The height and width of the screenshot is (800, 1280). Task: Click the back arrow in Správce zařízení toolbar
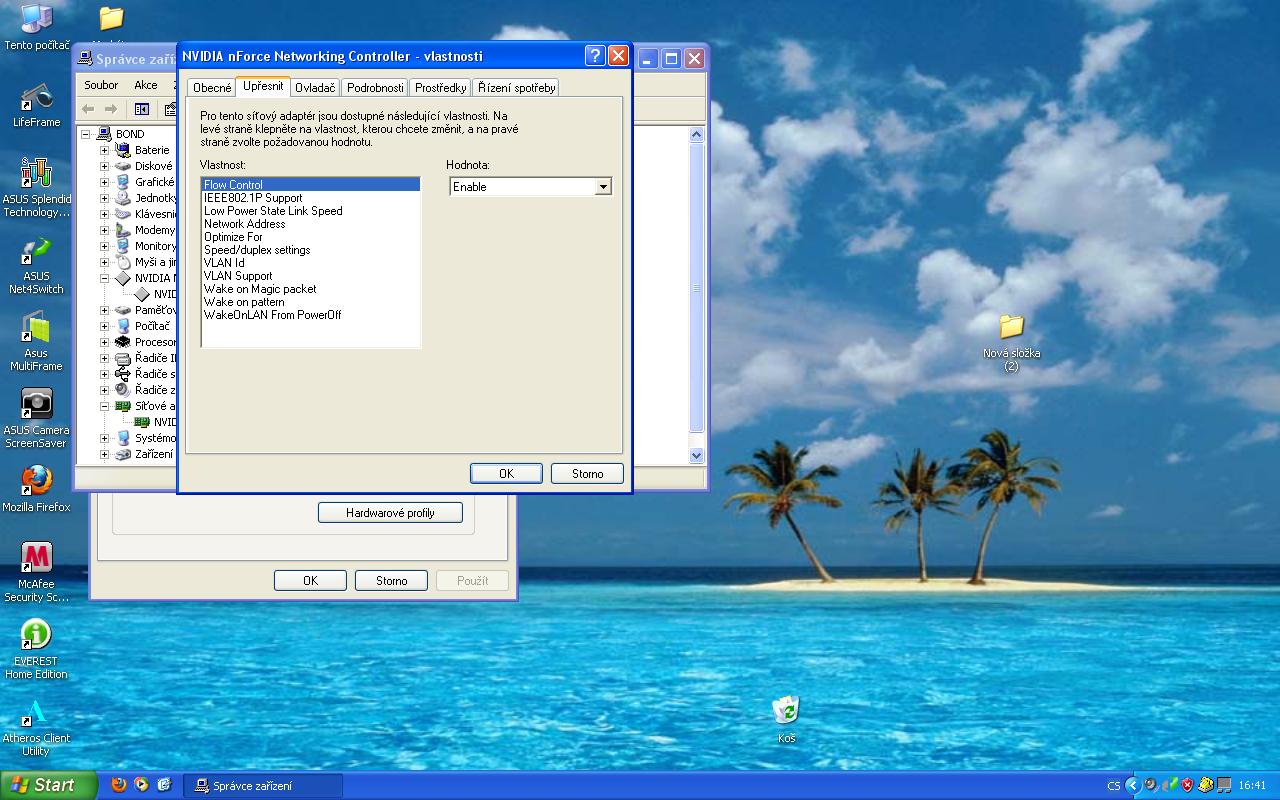click(x=88, y=109)
